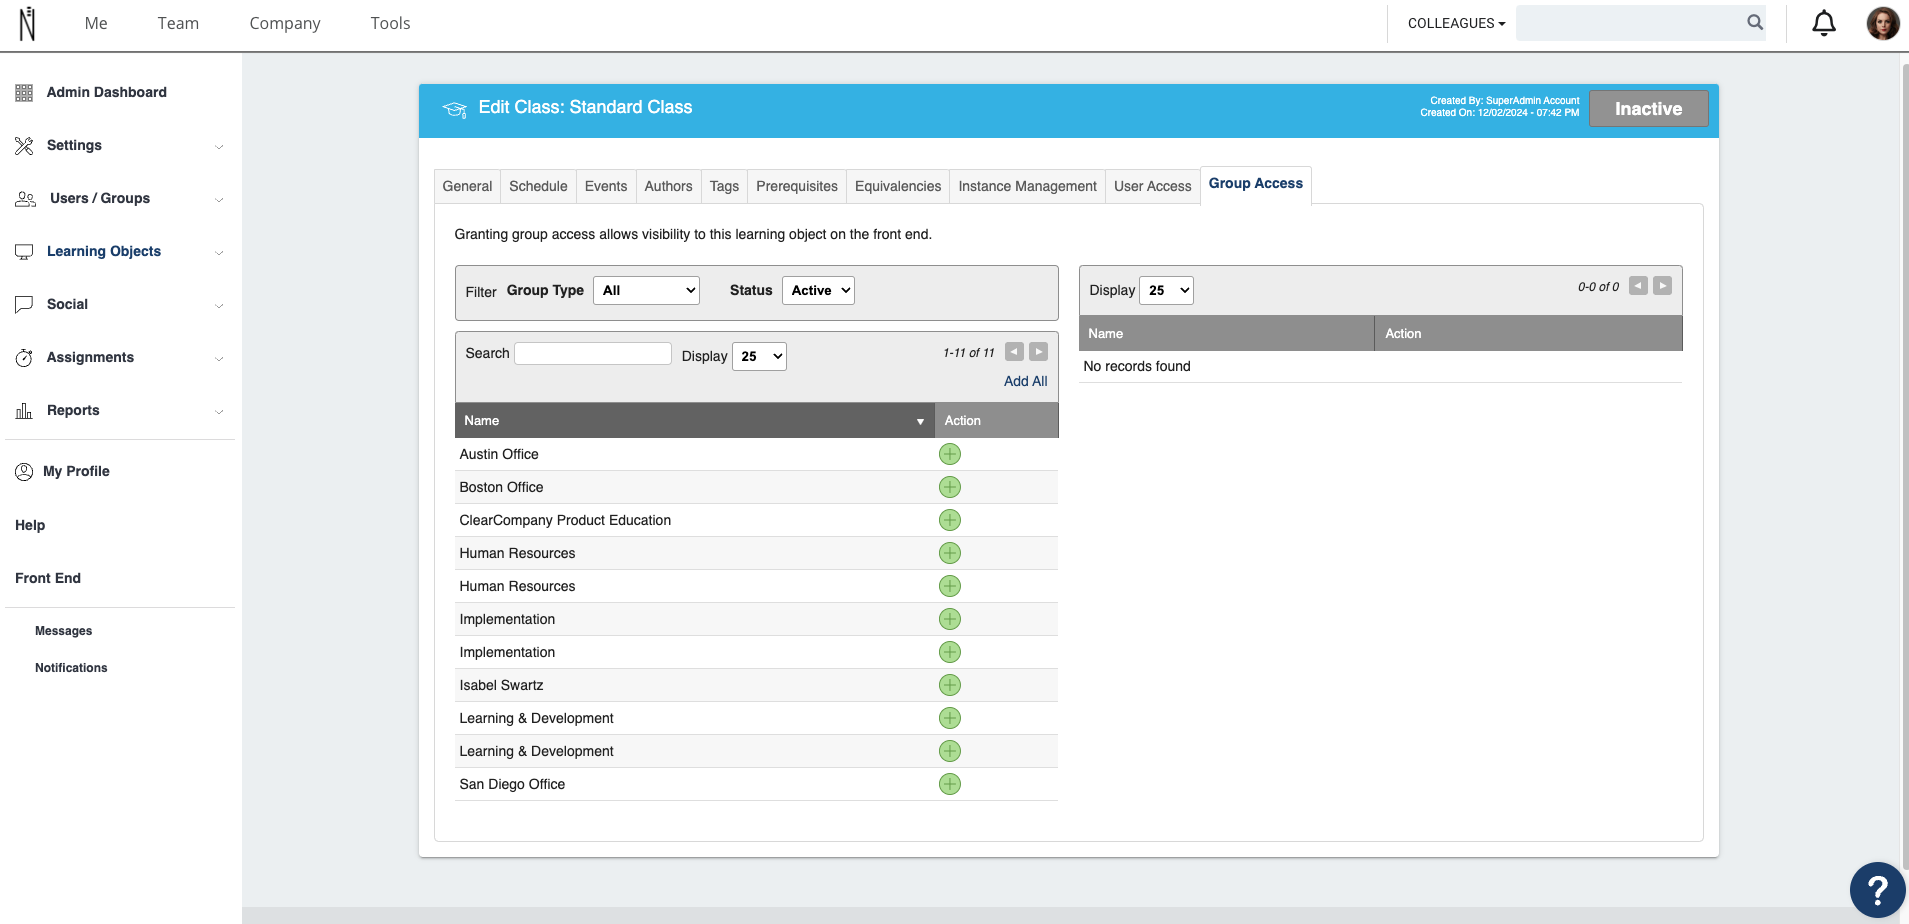Click the Social chat bubble icon

(24, 305)
